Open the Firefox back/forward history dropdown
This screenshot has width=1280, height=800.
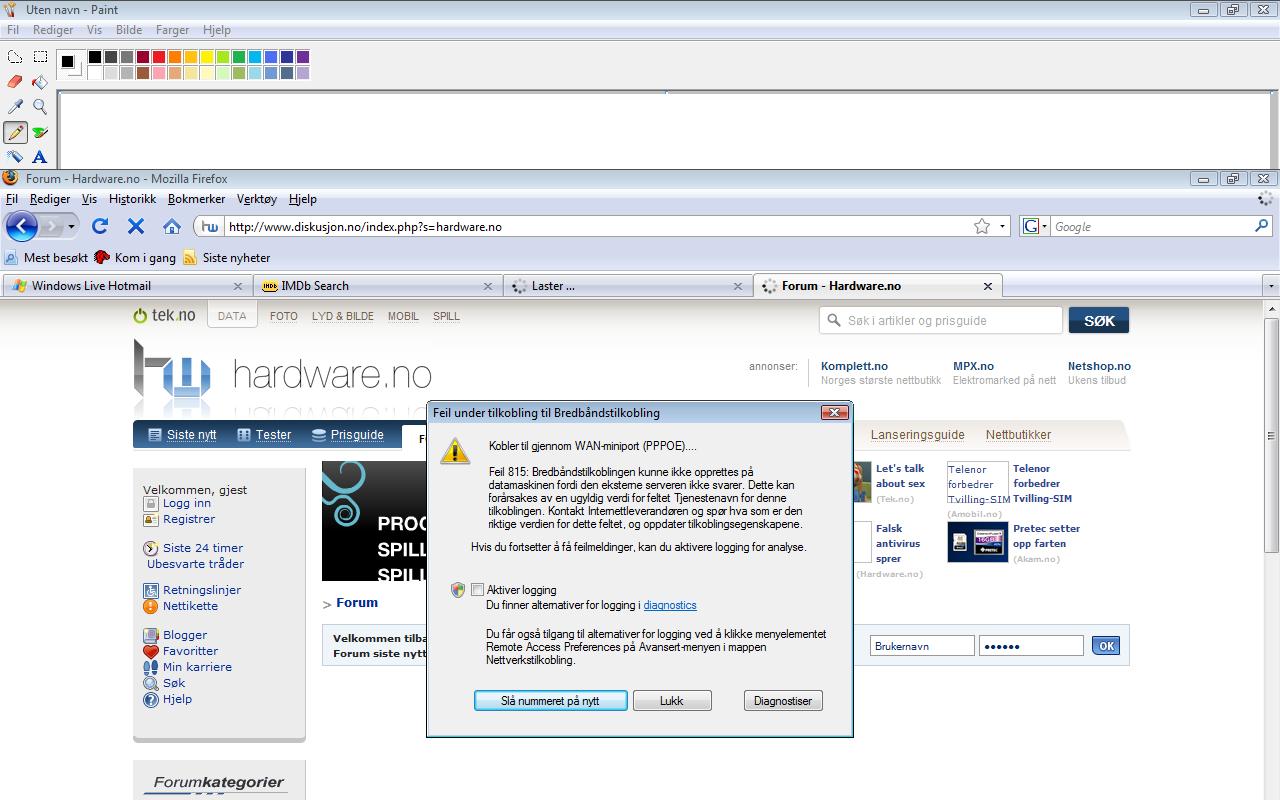(71, 227)
